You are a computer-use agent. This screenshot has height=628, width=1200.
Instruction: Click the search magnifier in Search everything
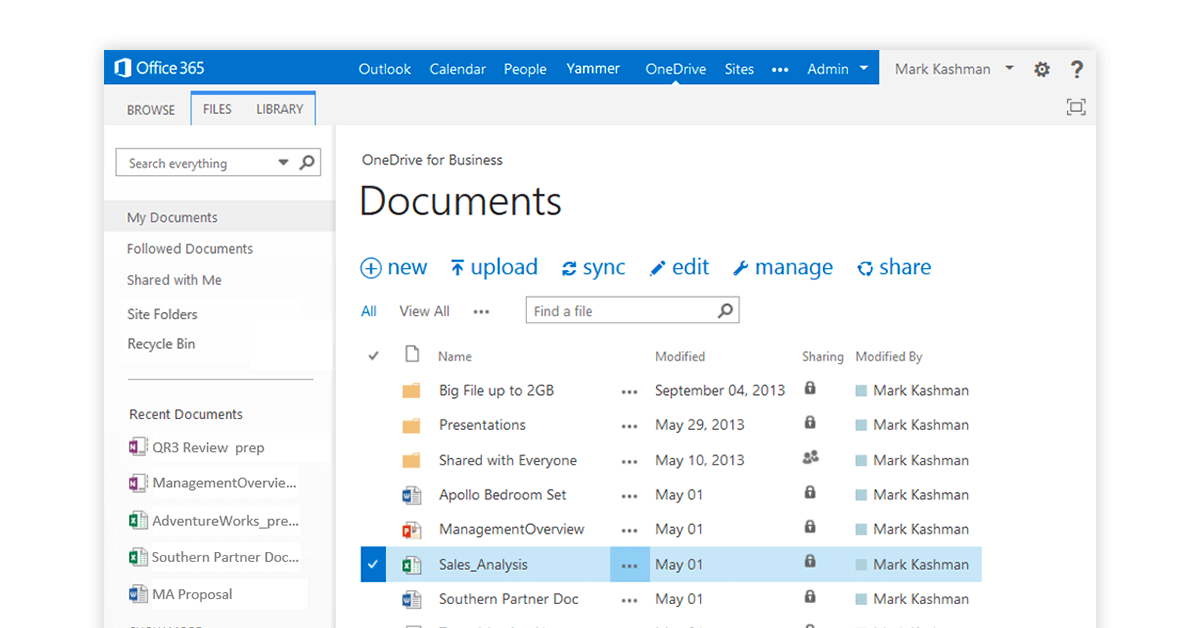307,162
